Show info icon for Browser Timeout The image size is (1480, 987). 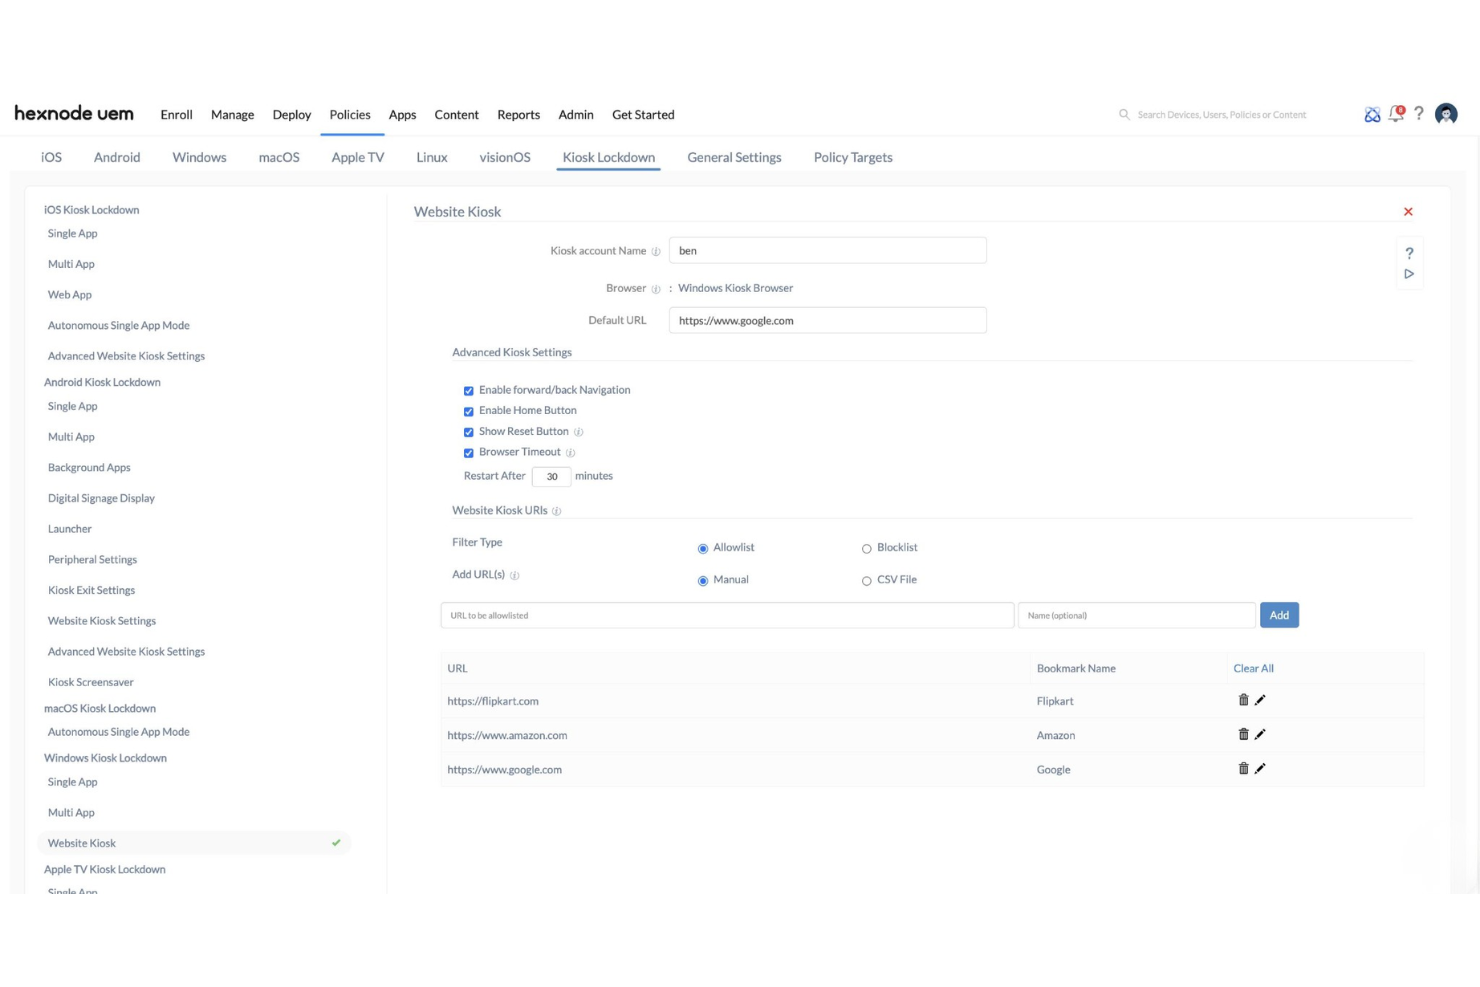pos(570,453)
